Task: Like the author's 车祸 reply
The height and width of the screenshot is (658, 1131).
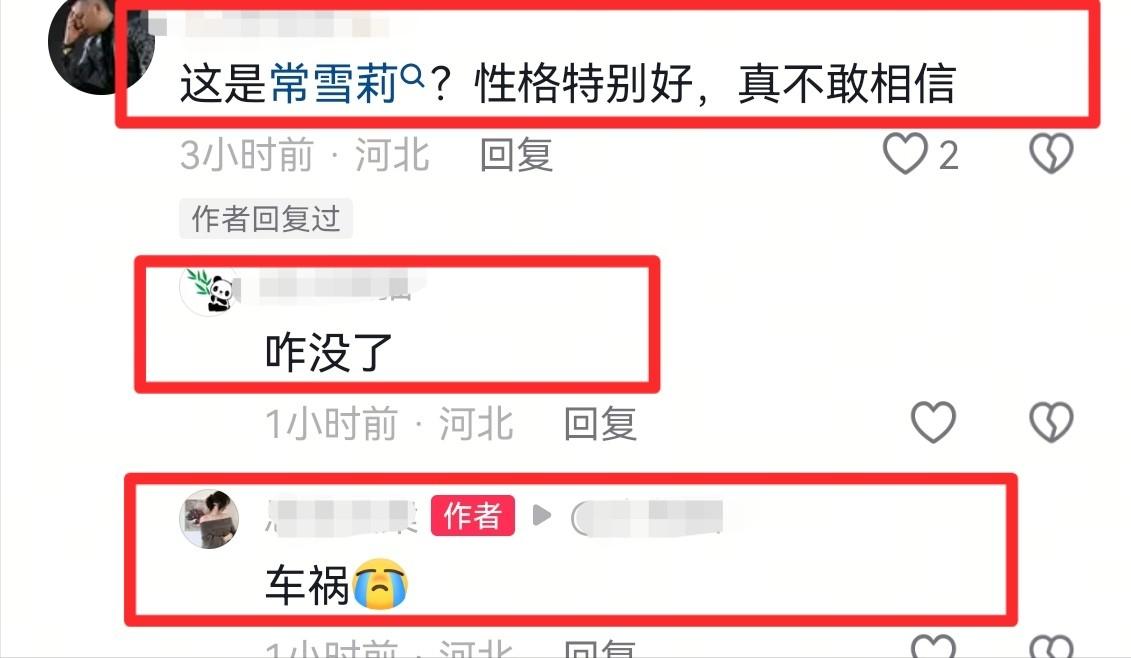Action: [933, 647]
